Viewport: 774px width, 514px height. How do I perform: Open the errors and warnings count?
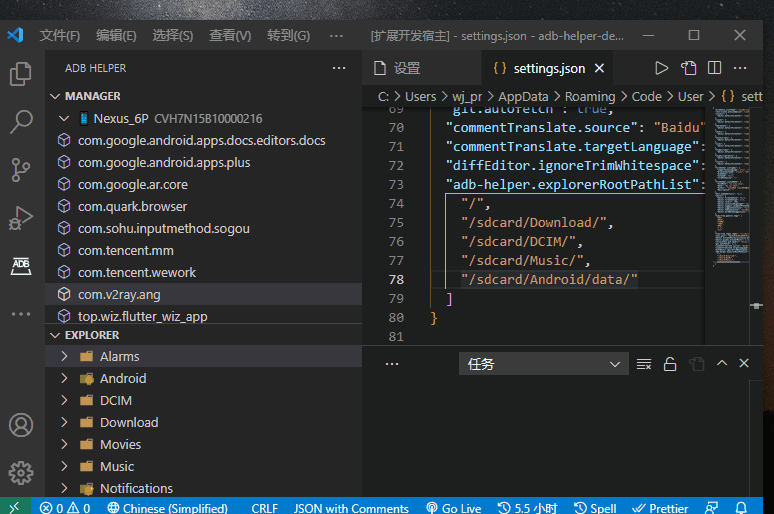[x=65, y=508]
